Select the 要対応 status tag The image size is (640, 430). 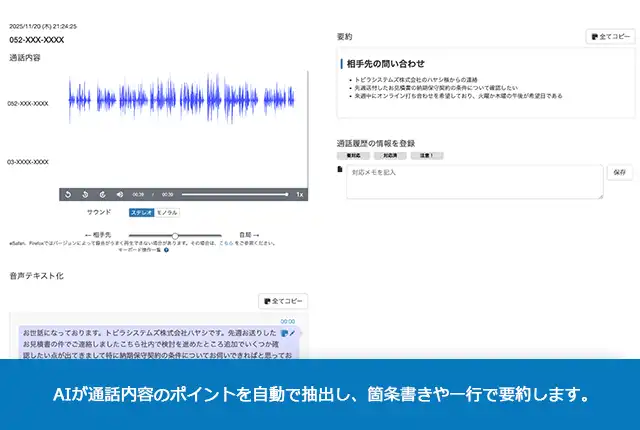(x=353, y=156)
